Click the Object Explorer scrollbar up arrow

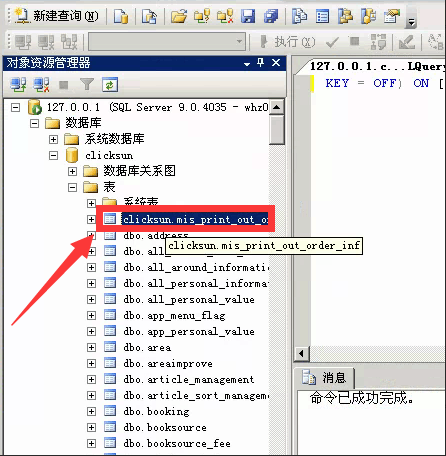pos(276,107)
